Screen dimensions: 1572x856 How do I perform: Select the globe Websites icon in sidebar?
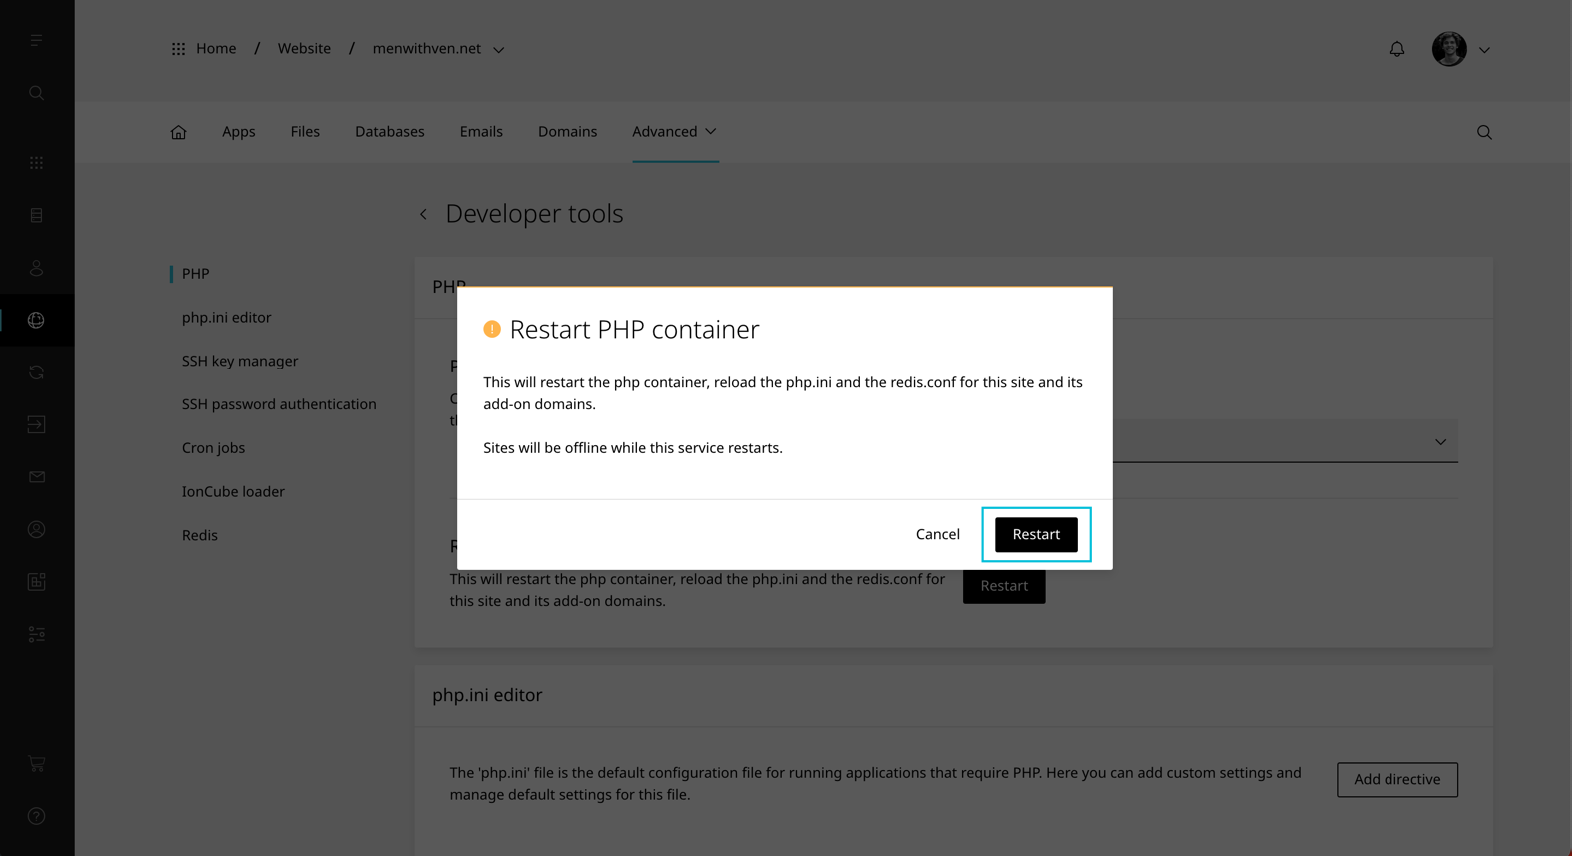coord(37,320)
